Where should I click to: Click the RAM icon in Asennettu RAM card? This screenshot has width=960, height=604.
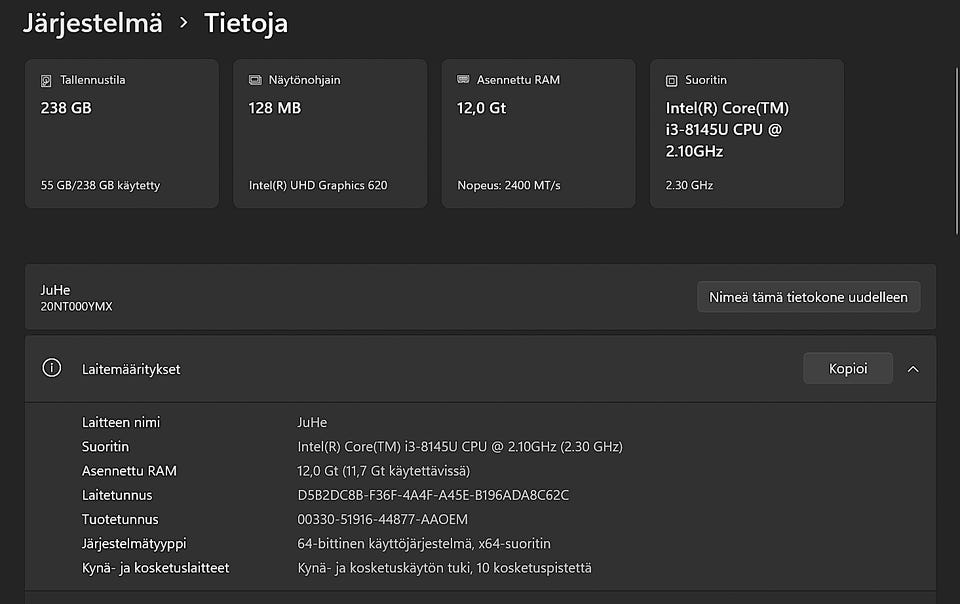[463, 80]
